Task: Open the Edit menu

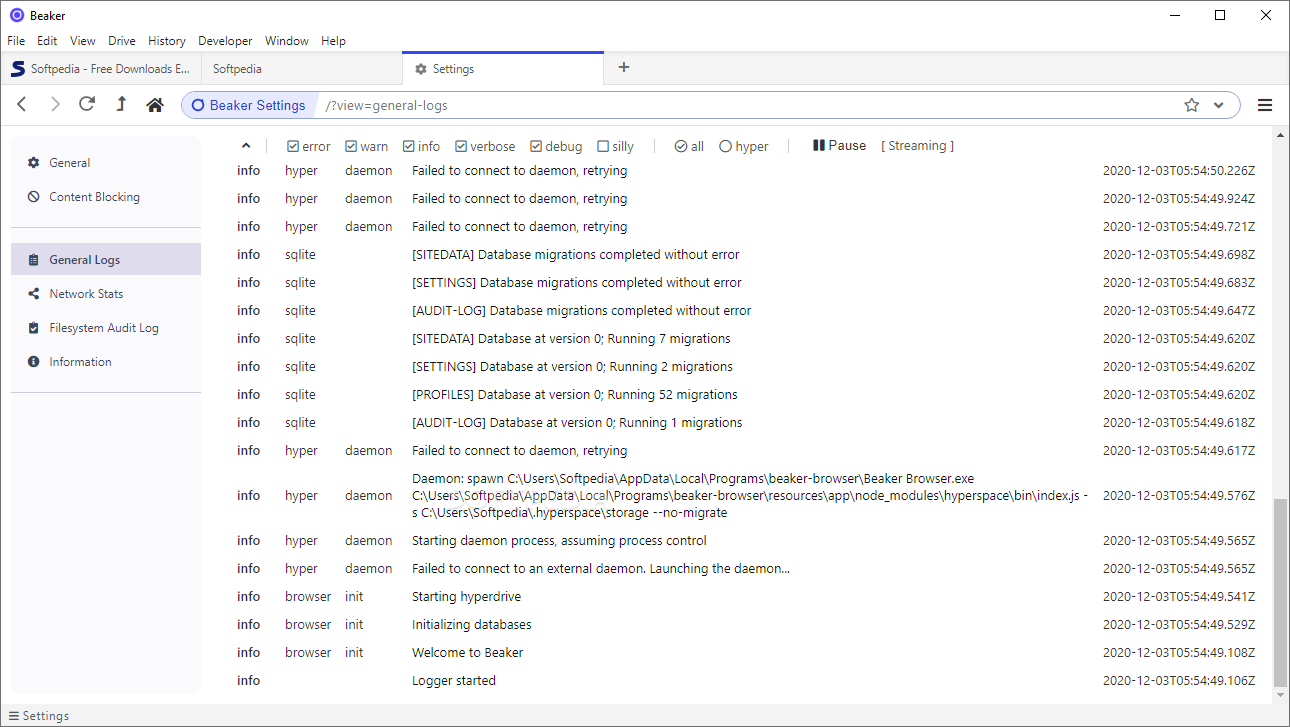Action: coord(47,41)
